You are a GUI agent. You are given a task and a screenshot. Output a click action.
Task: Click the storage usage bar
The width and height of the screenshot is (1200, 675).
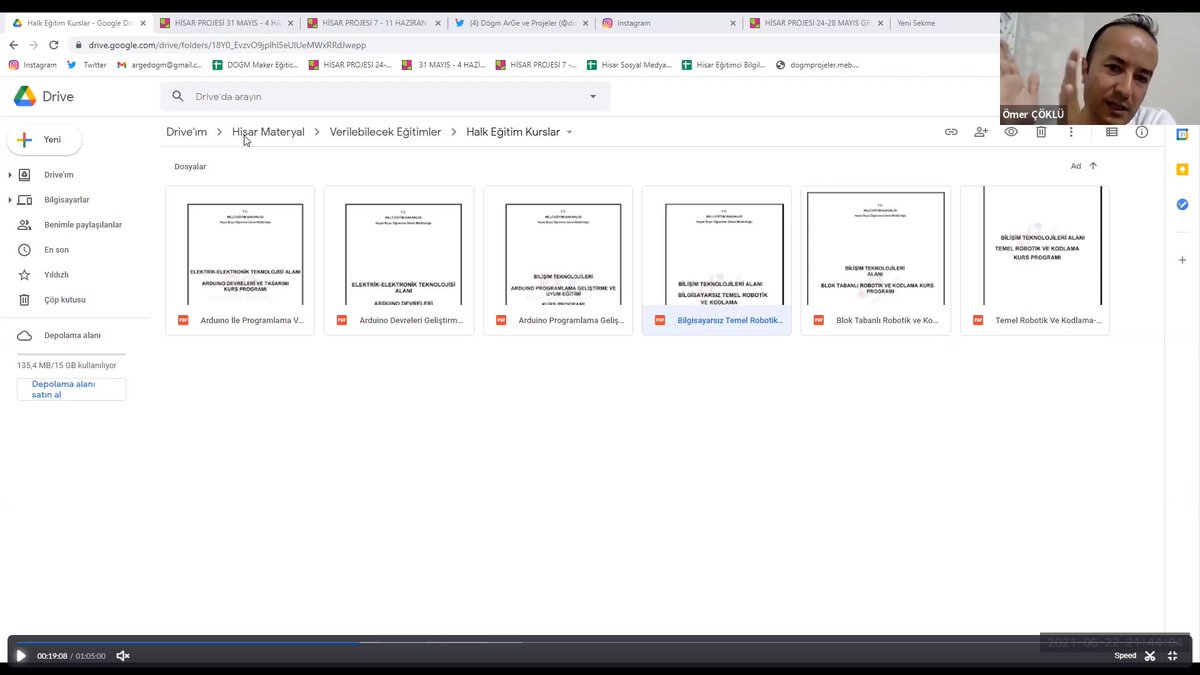point(72,354)
